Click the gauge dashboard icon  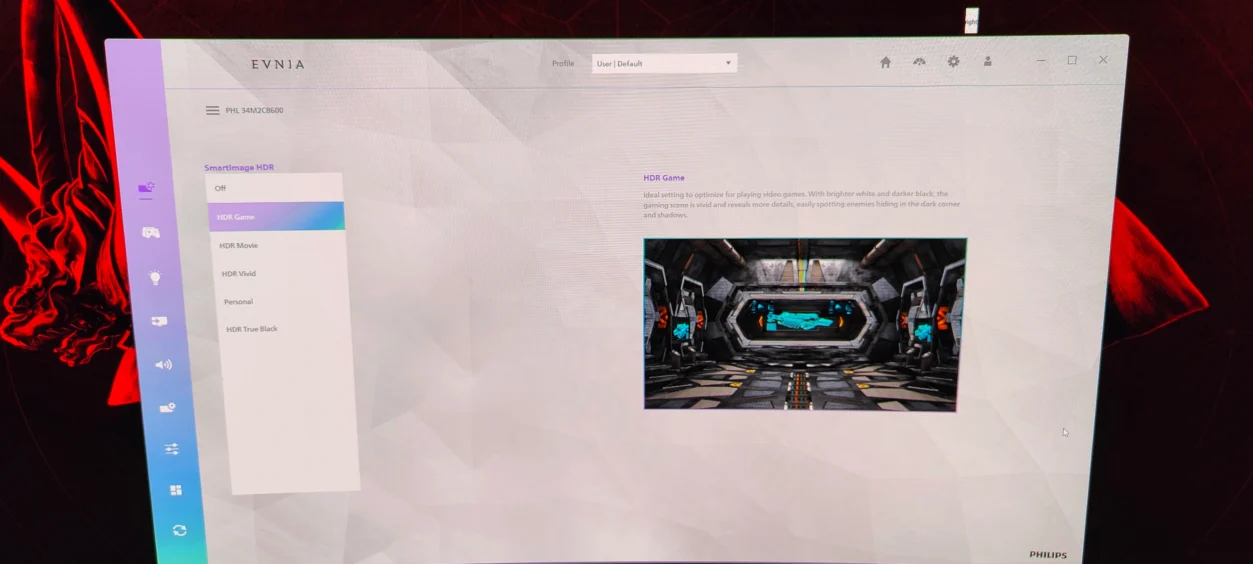coord(919,62)
